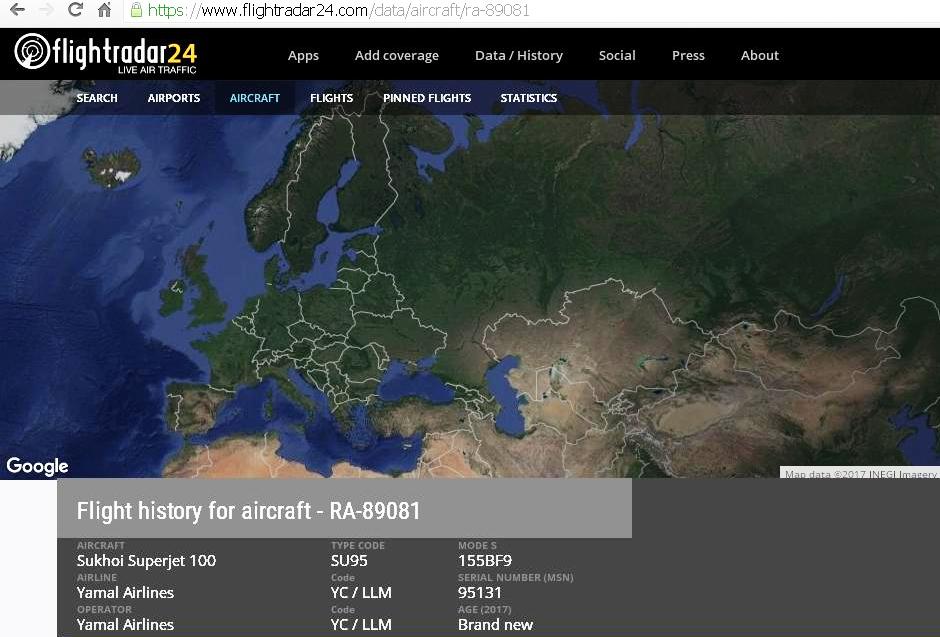Click the operator code 'YC / LLM'
Image resolution: width=940 pixels, height=637 pixels.
pyautogui.click(x=361, y=624)
